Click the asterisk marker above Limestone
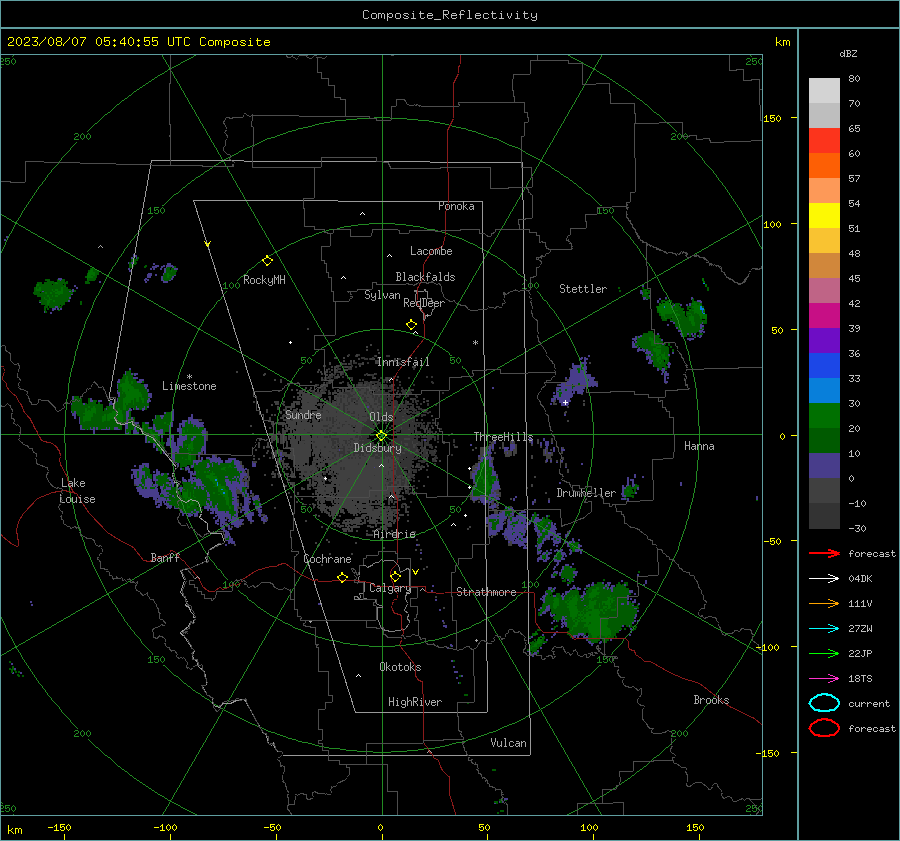Viewport: 900px width, 841px height. coord(189,377)
